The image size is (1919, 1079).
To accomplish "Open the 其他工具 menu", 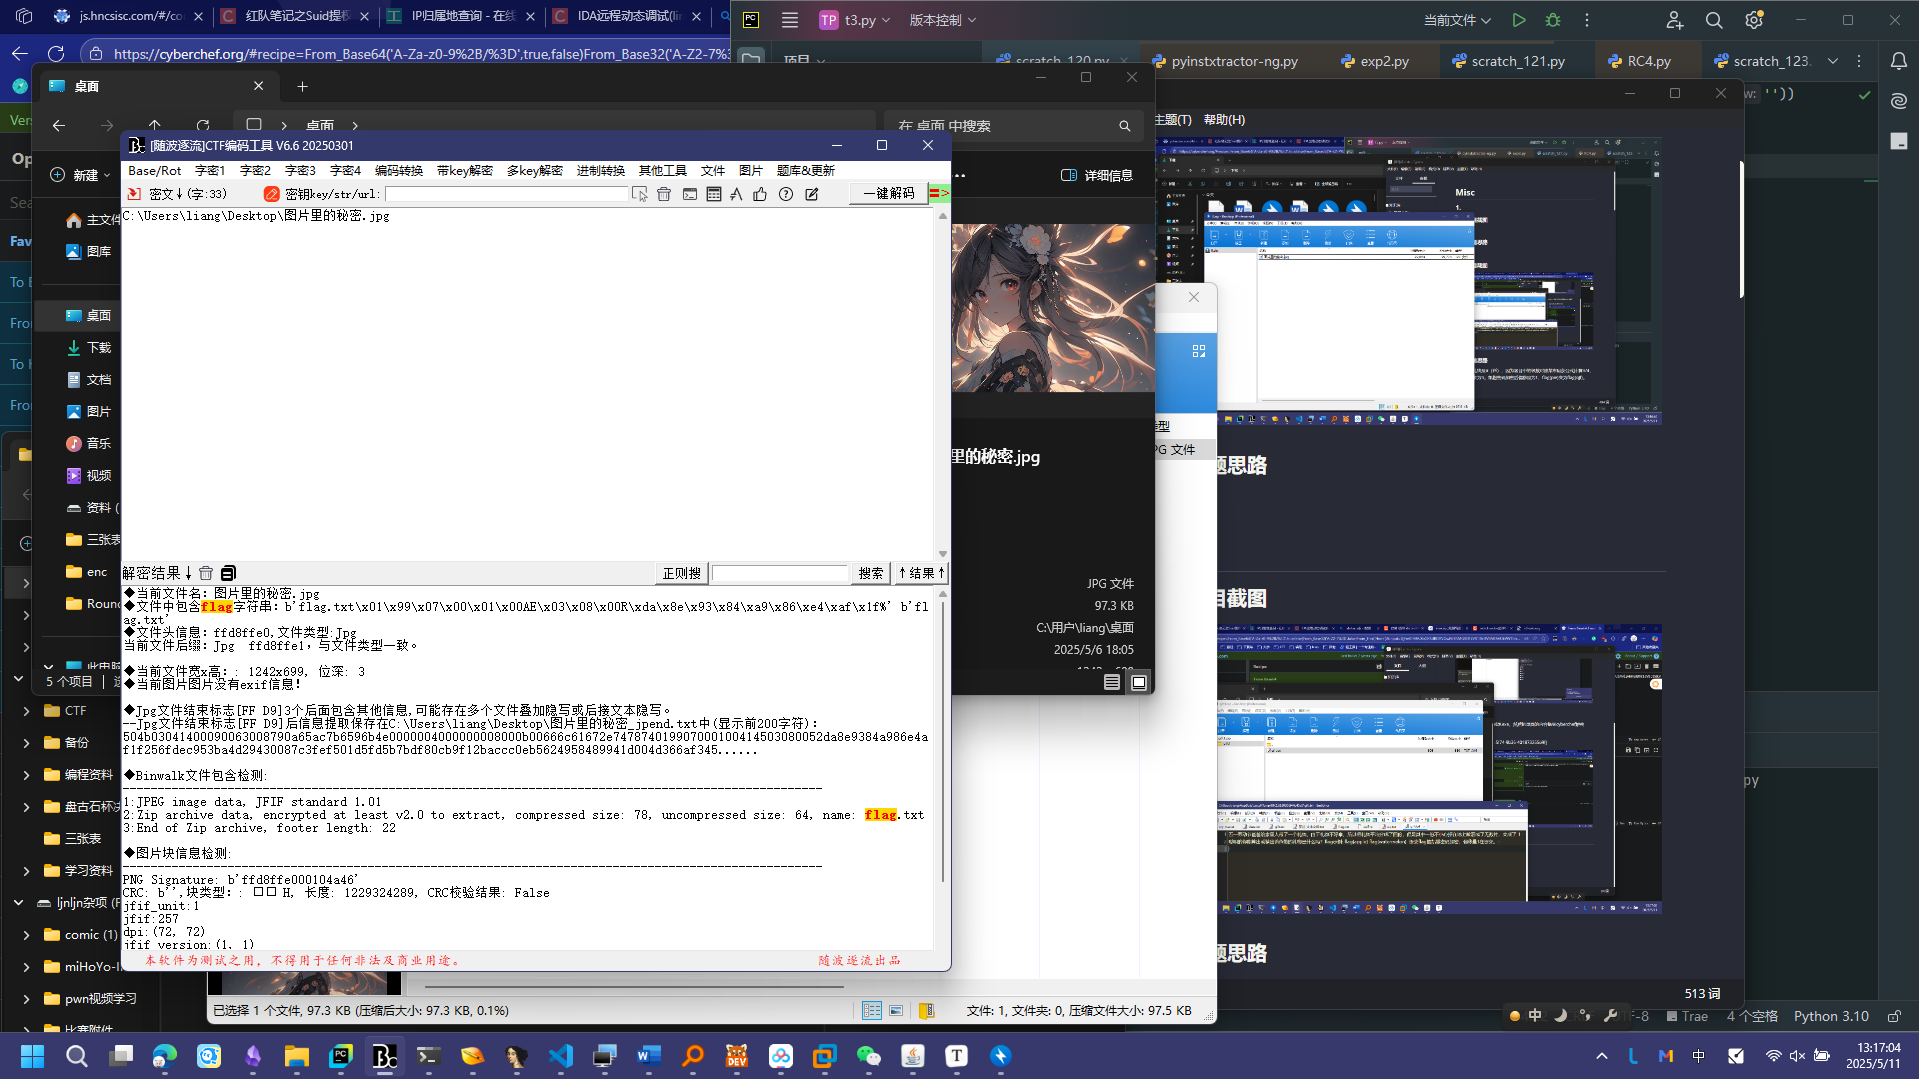I will (x=663, y=171).
